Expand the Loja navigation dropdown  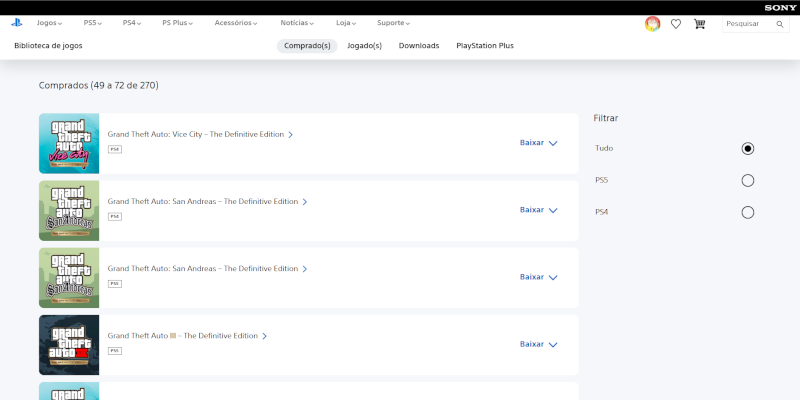[x=346, y=23]
